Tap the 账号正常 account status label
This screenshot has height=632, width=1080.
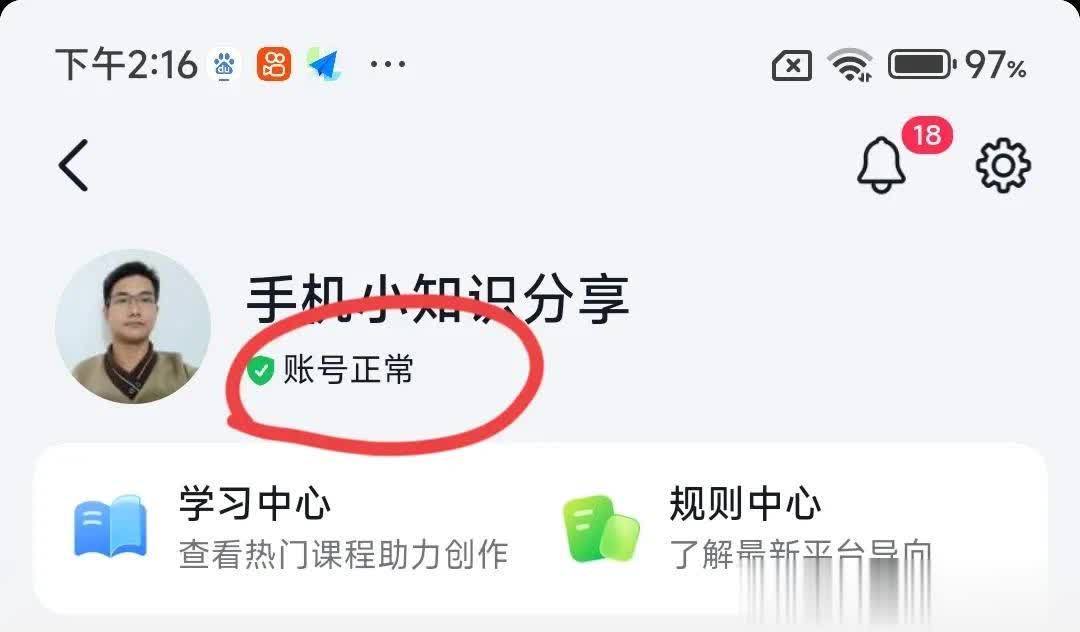[348, 370]
